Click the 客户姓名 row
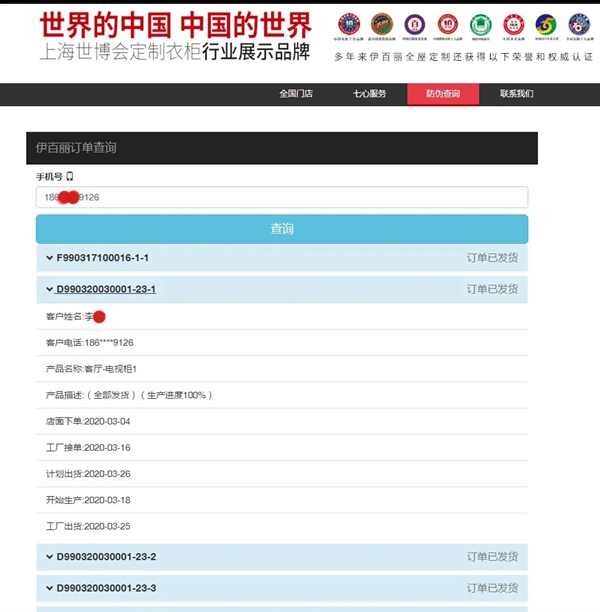This screenshot has width=600, height=612. click(x=282, y=317)
